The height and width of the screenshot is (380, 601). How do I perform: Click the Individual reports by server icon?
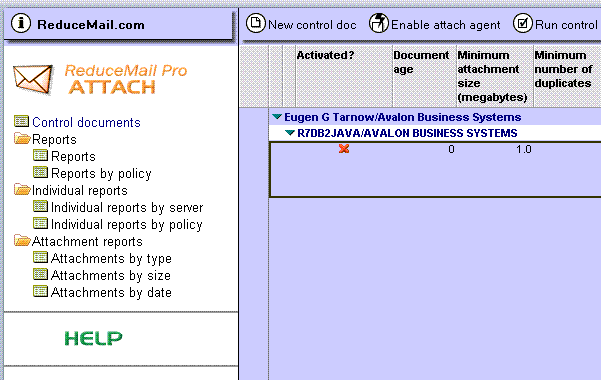(40, 206)
